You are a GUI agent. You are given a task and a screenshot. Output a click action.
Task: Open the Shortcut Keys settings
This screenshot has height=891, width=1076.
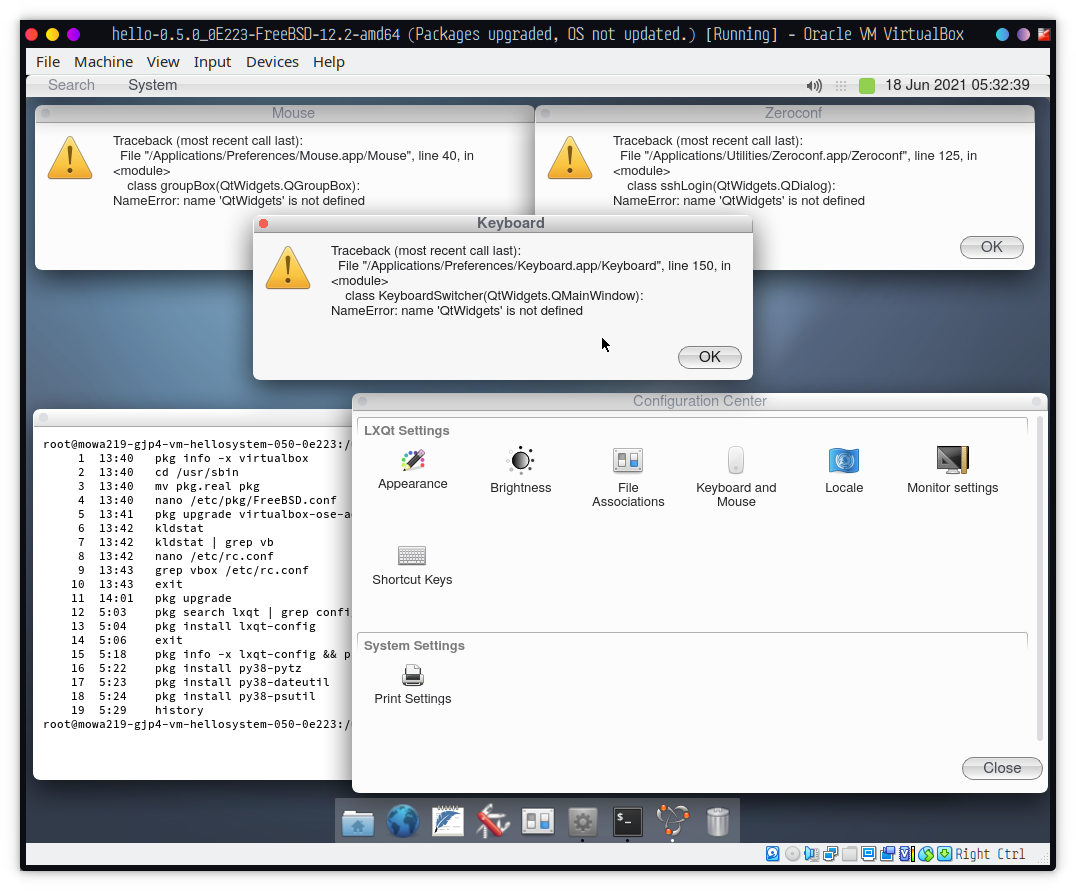point(412,556)
